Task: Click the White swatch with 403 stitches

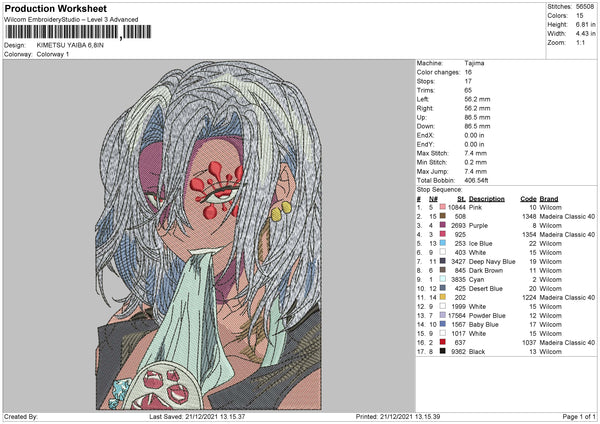Action: (443, 252)
